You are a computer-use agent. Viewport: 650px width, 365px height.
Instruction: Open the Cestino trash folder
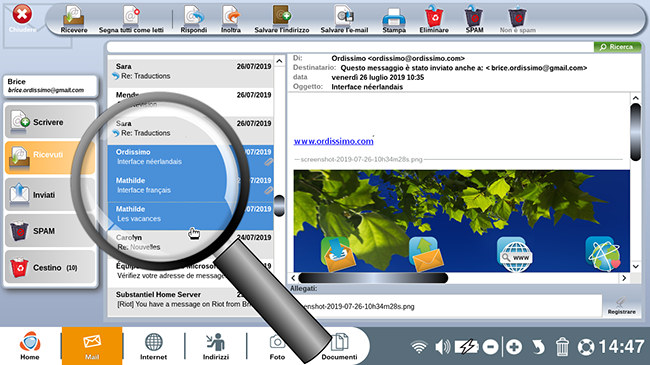(50, 267)
